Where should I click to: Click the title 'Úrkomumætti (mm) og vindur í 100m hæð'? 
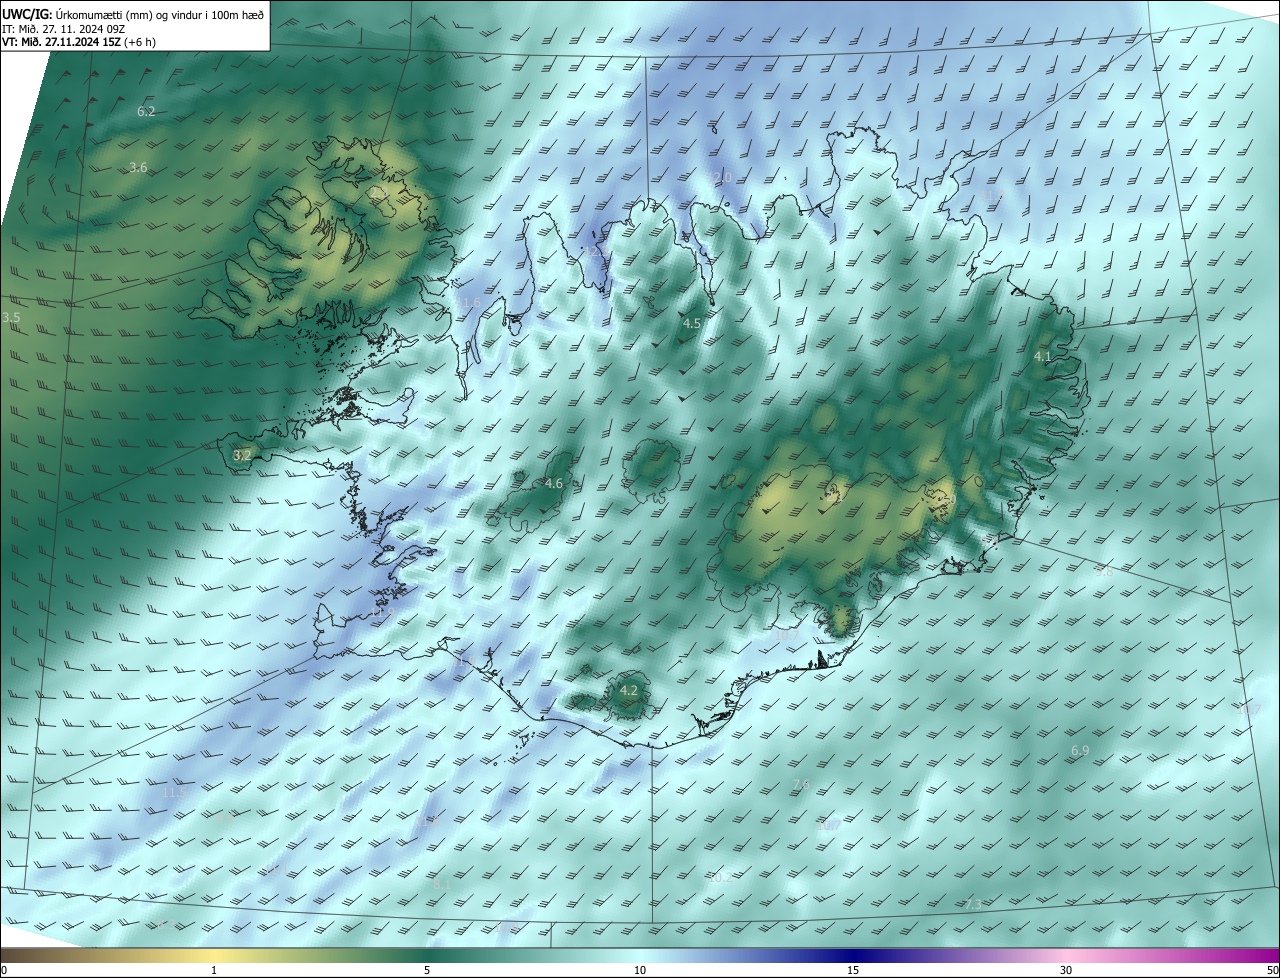[160, 14]
